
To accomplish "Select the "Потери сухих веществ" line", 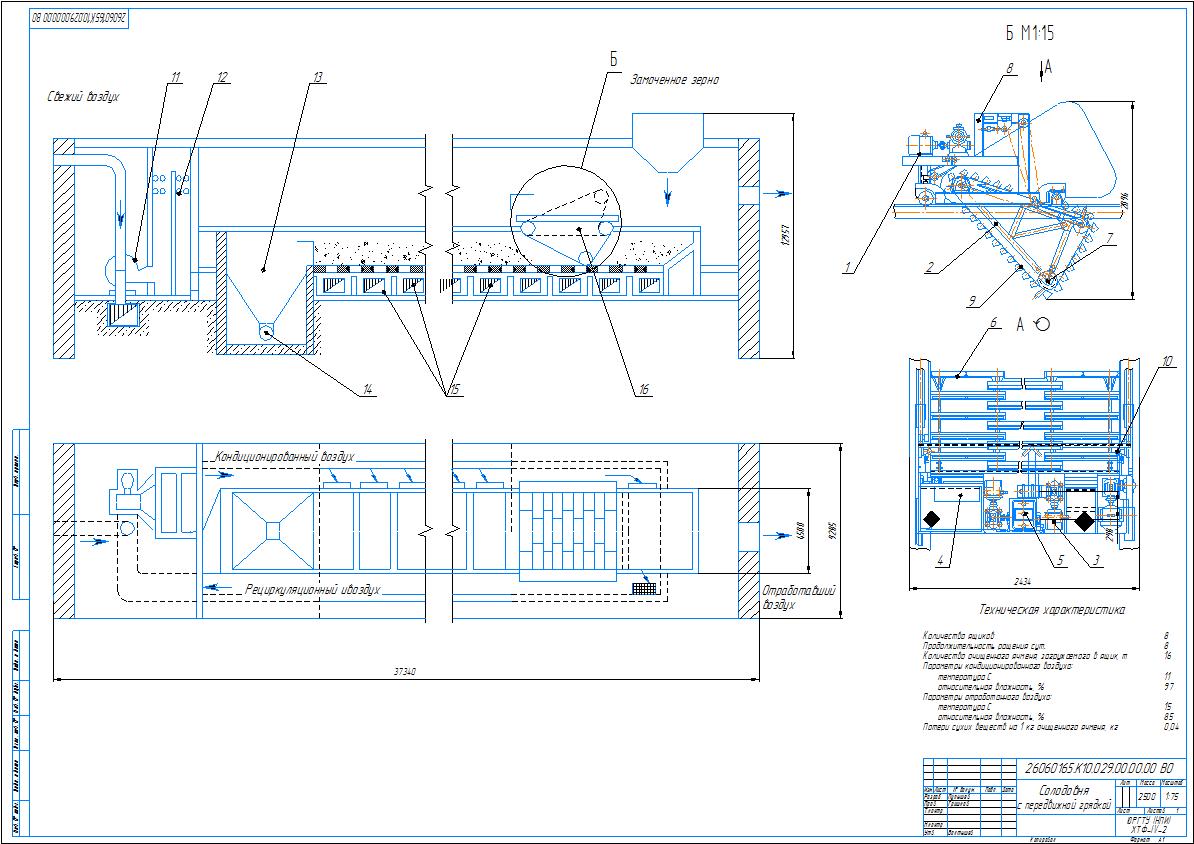I will click(x=1020, y=727).
